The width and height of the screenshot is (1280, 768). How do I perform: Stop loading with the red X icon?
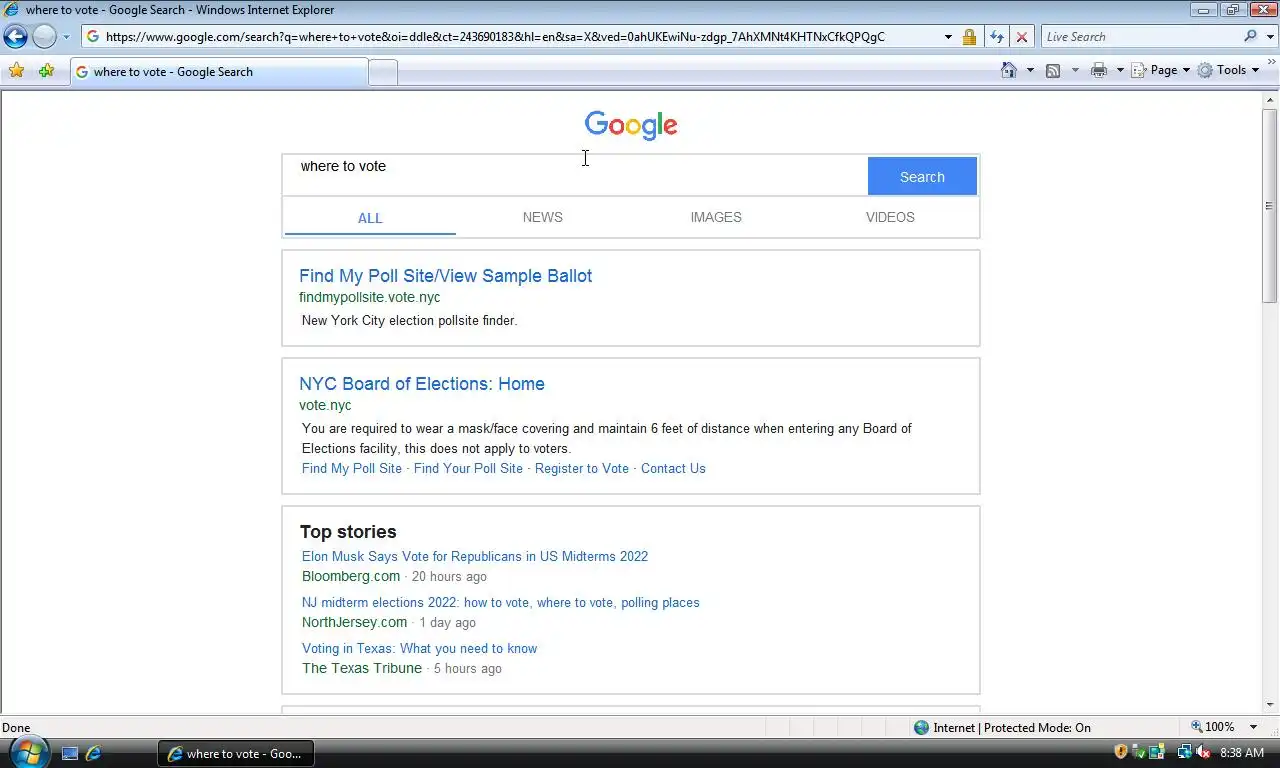1022,37
